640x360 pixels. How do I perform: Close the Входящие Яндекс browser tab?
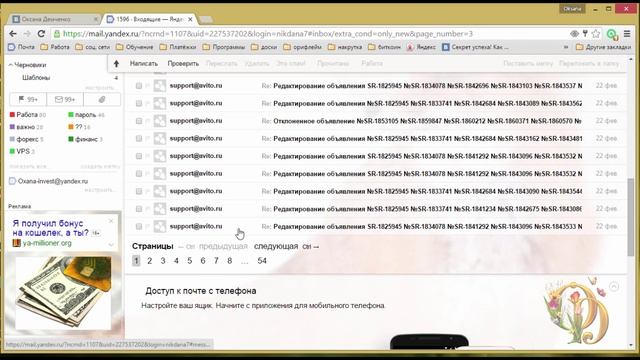click(x=190, y=19)
